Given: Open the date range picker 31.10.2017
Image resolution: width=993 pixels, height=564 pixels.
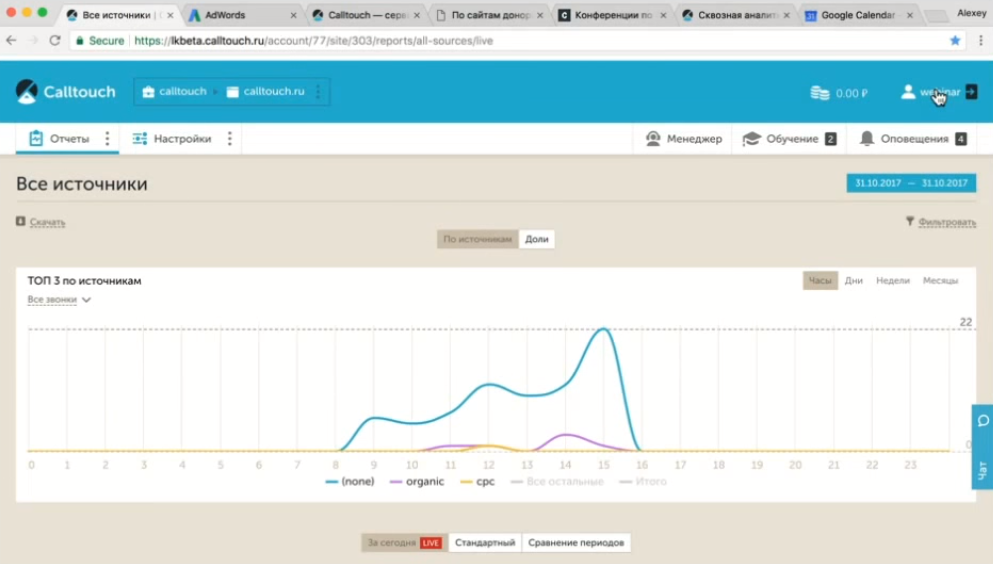Looking at the screenshot, I should [x=911, y=183].
